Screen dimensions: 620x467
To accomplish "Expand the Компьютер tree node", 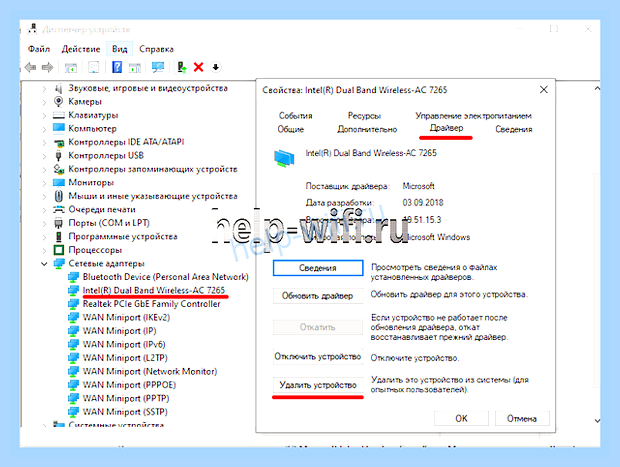I will (44, 129).
